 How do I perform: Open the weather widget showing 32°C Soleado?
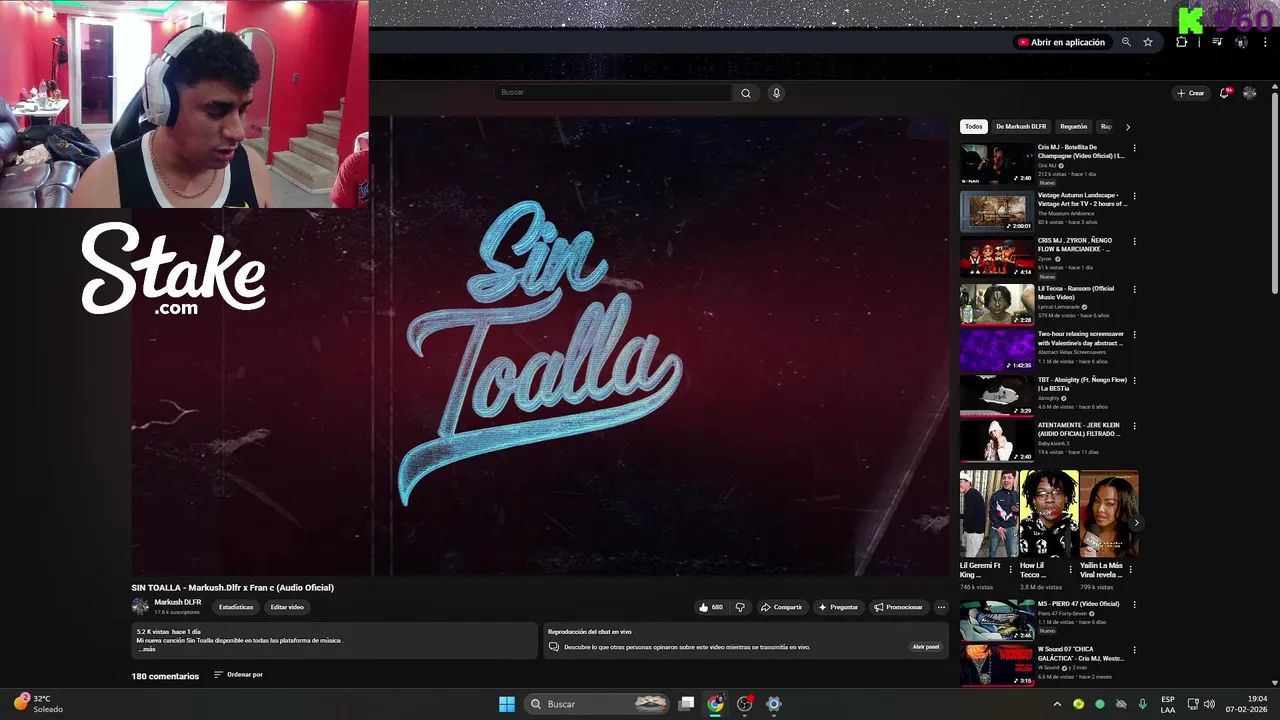coord(38,704)
